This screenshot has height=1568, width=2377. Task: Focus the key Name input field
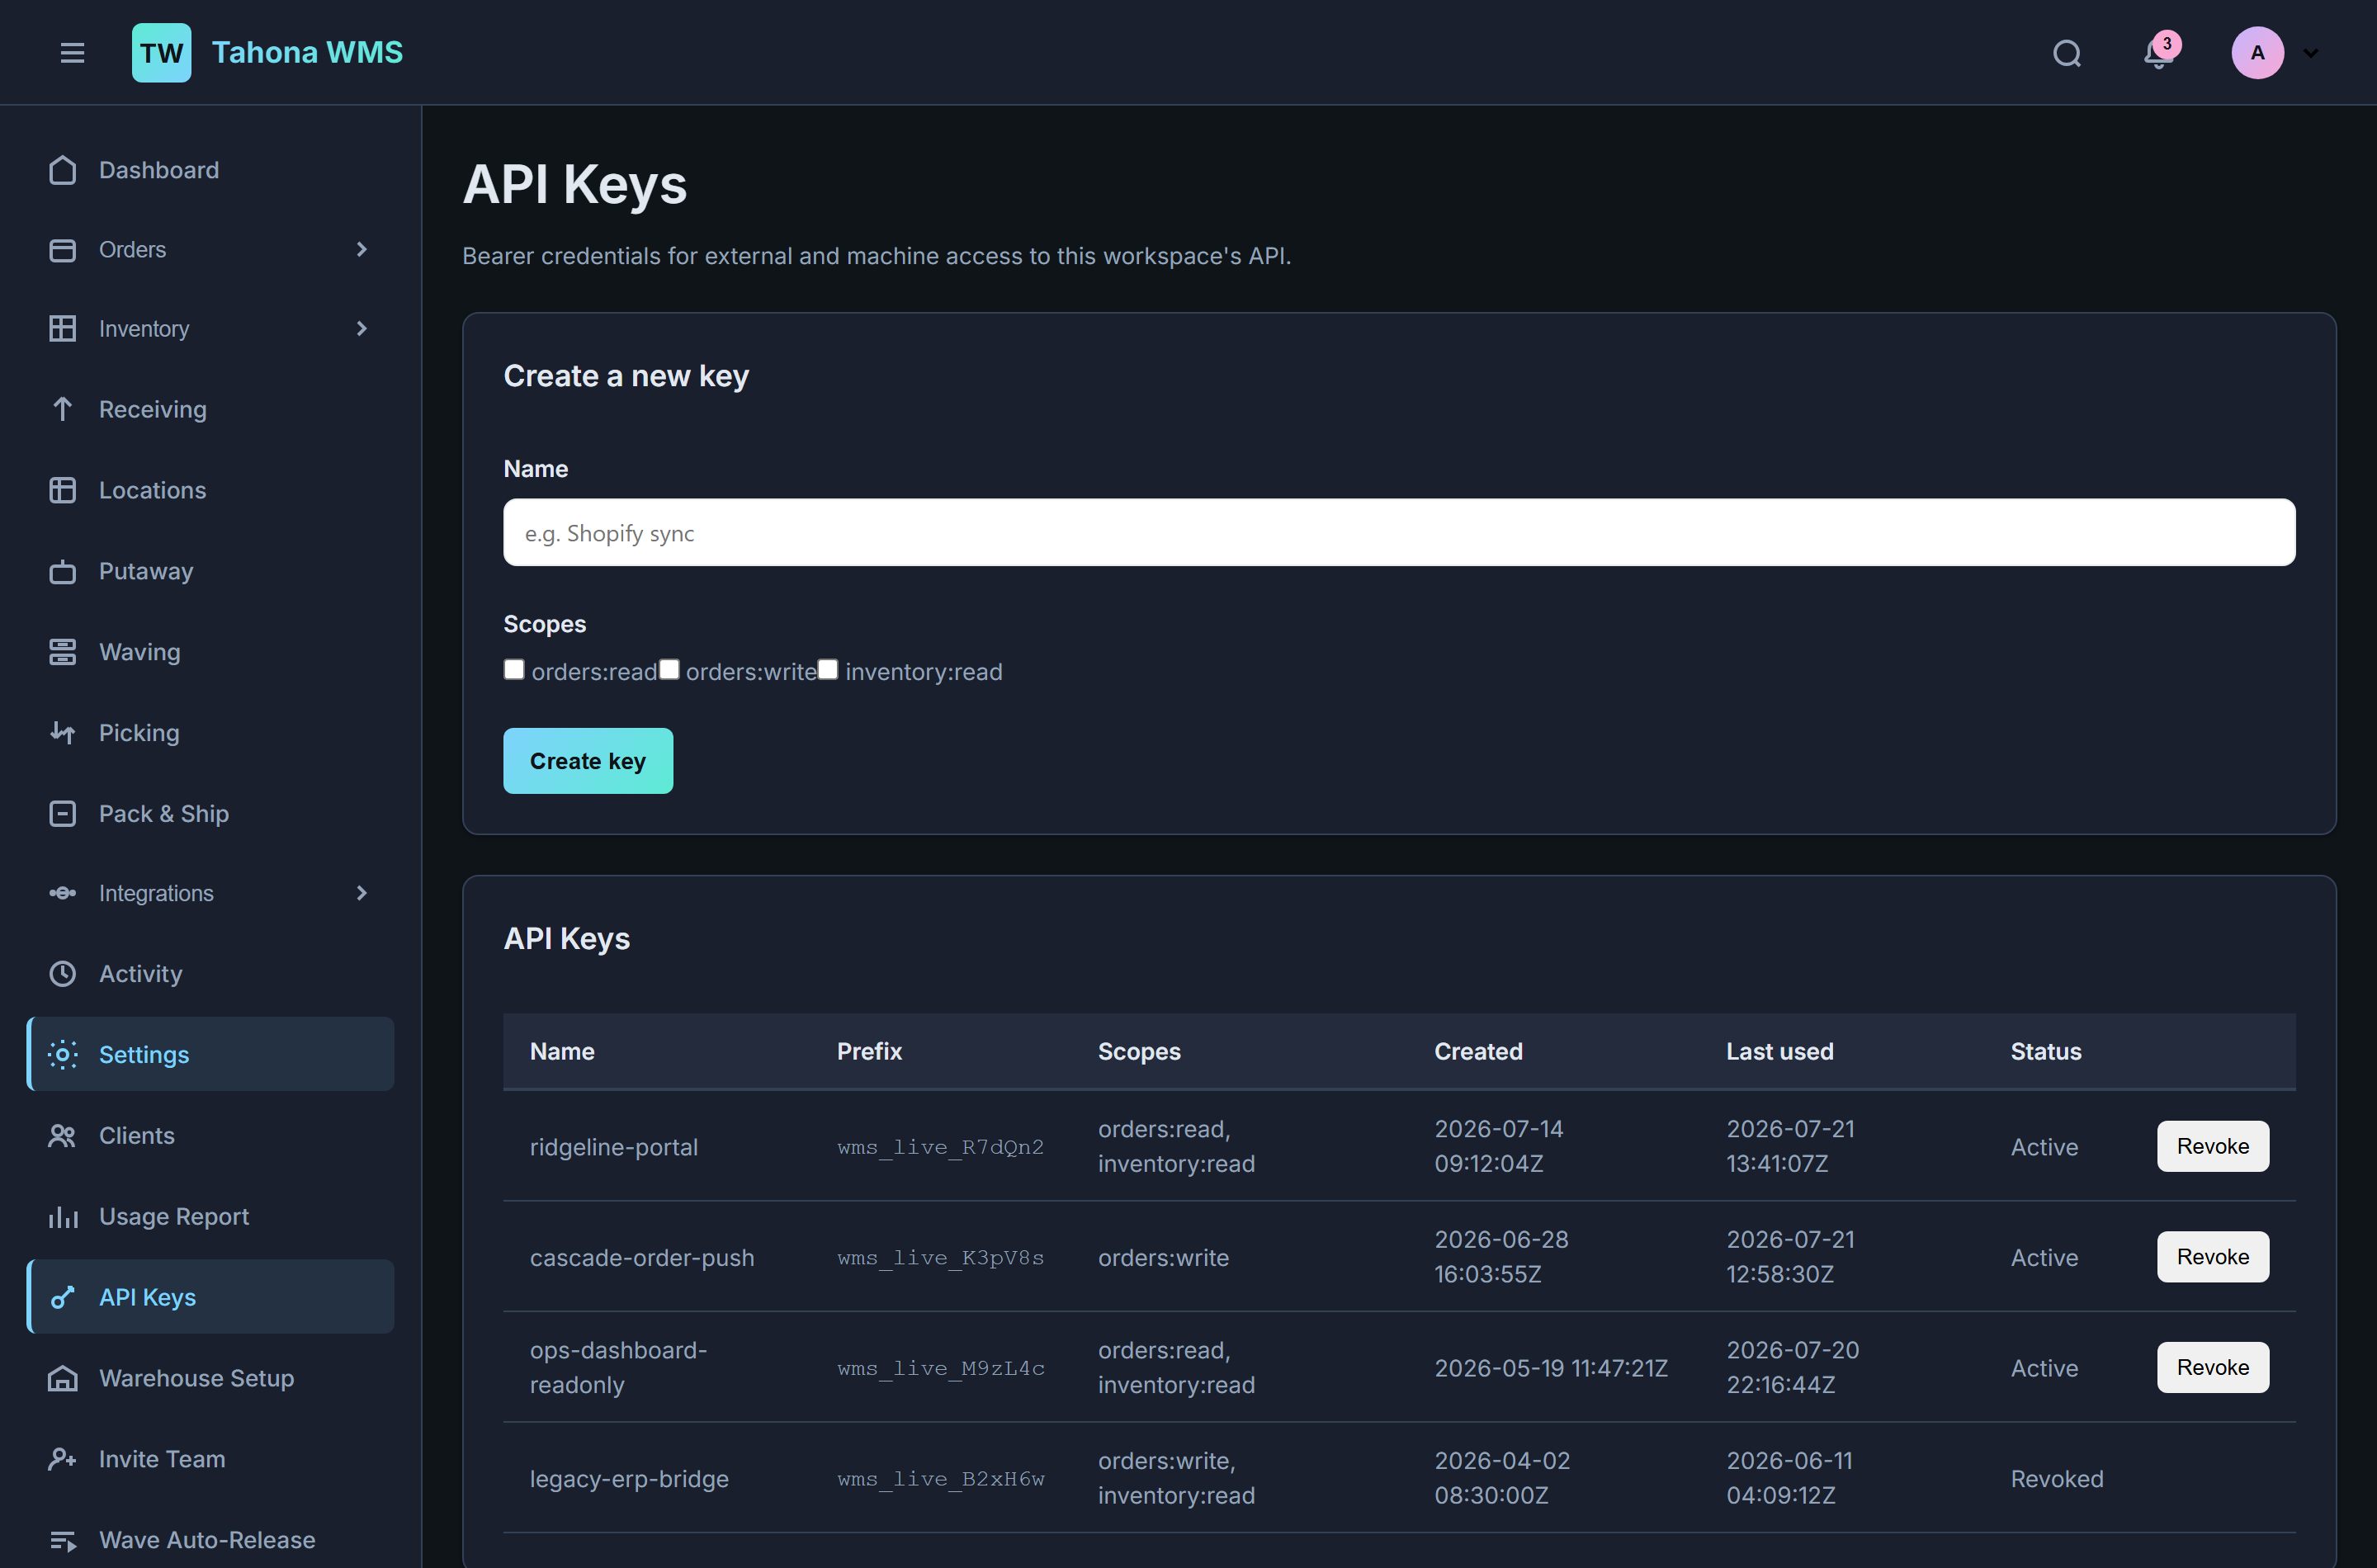tap(1399, 533)
